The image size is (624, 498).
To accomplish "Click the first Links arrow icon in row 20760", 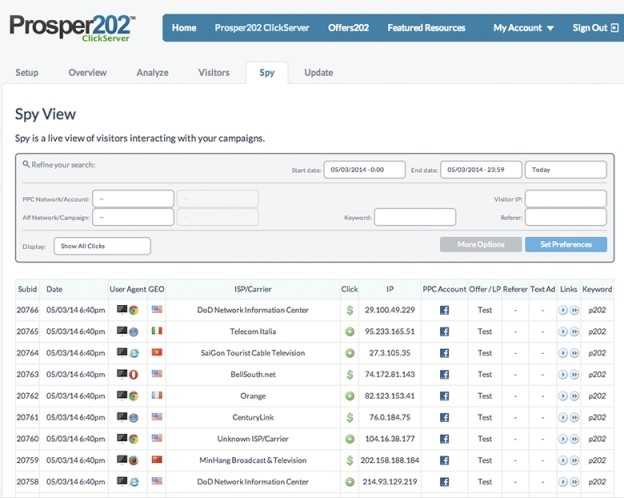I will pos(562,439).
